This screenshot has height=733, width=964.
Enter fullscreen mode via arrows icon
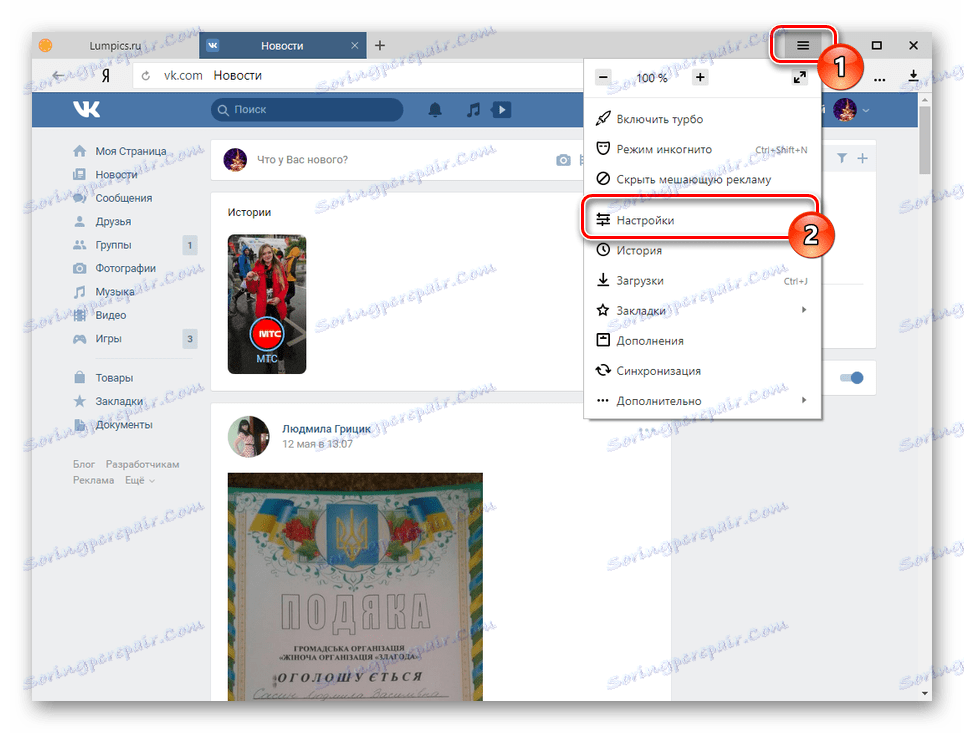799,77
